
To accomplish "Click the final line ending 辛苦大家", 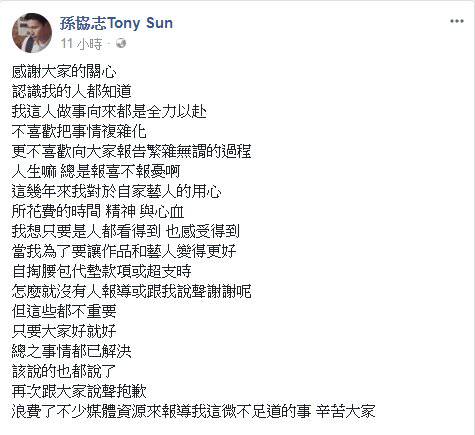I will 193,411.
